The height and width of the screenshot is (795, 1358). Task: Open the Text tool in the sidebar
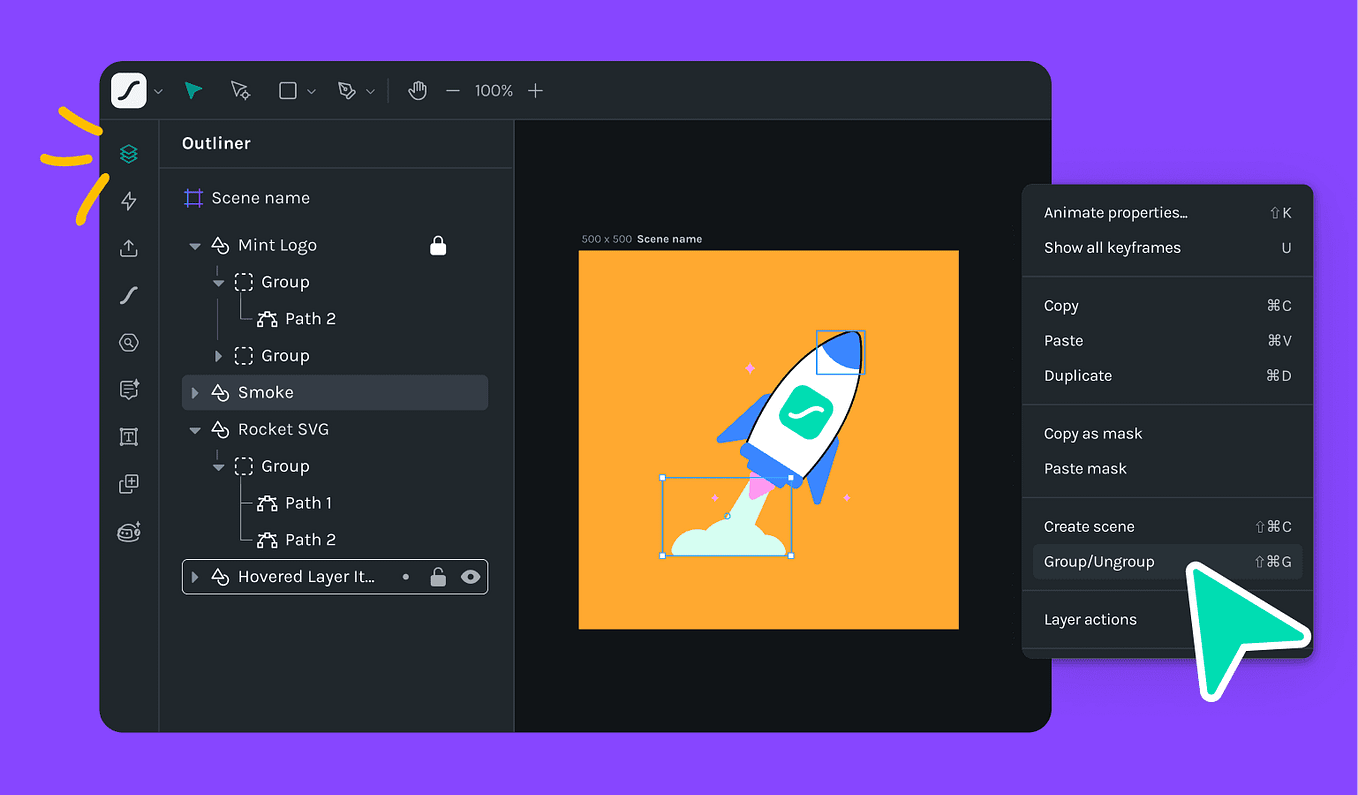(x=128, y=436)
